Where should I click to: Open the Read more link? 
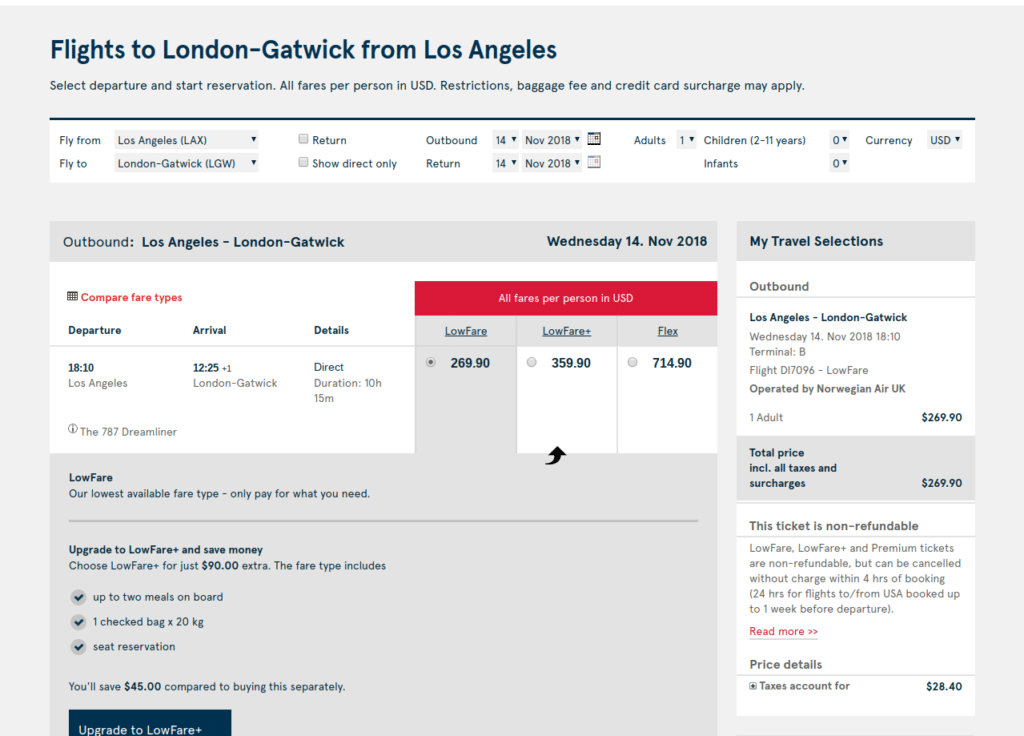click(783, 631)
